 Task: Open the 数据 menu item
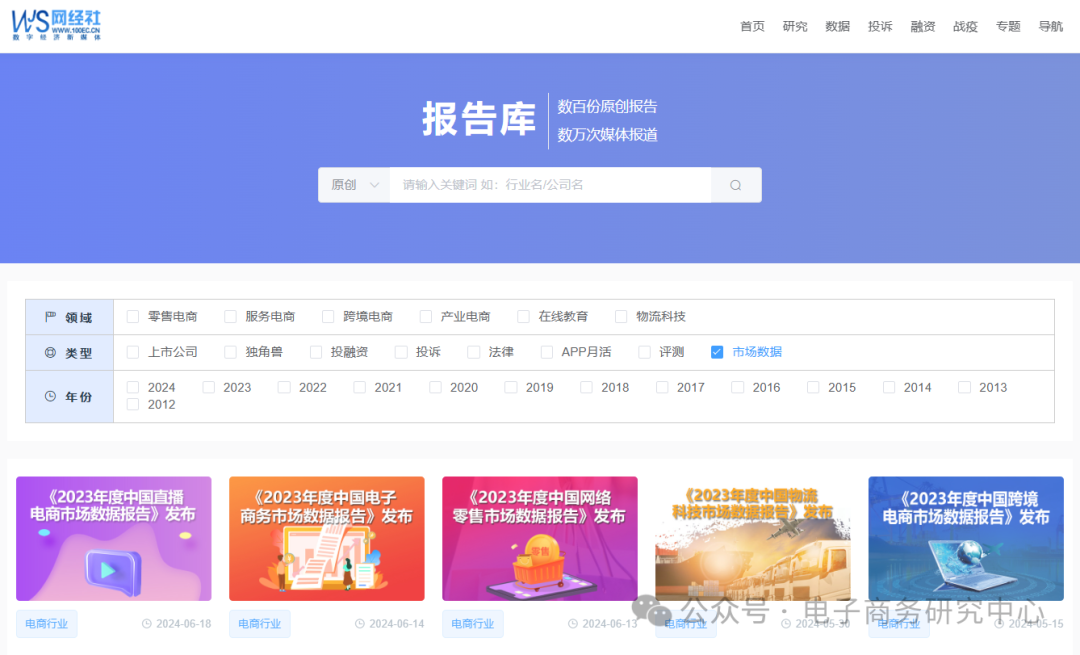pyautogui.click(x=837, y=26)
